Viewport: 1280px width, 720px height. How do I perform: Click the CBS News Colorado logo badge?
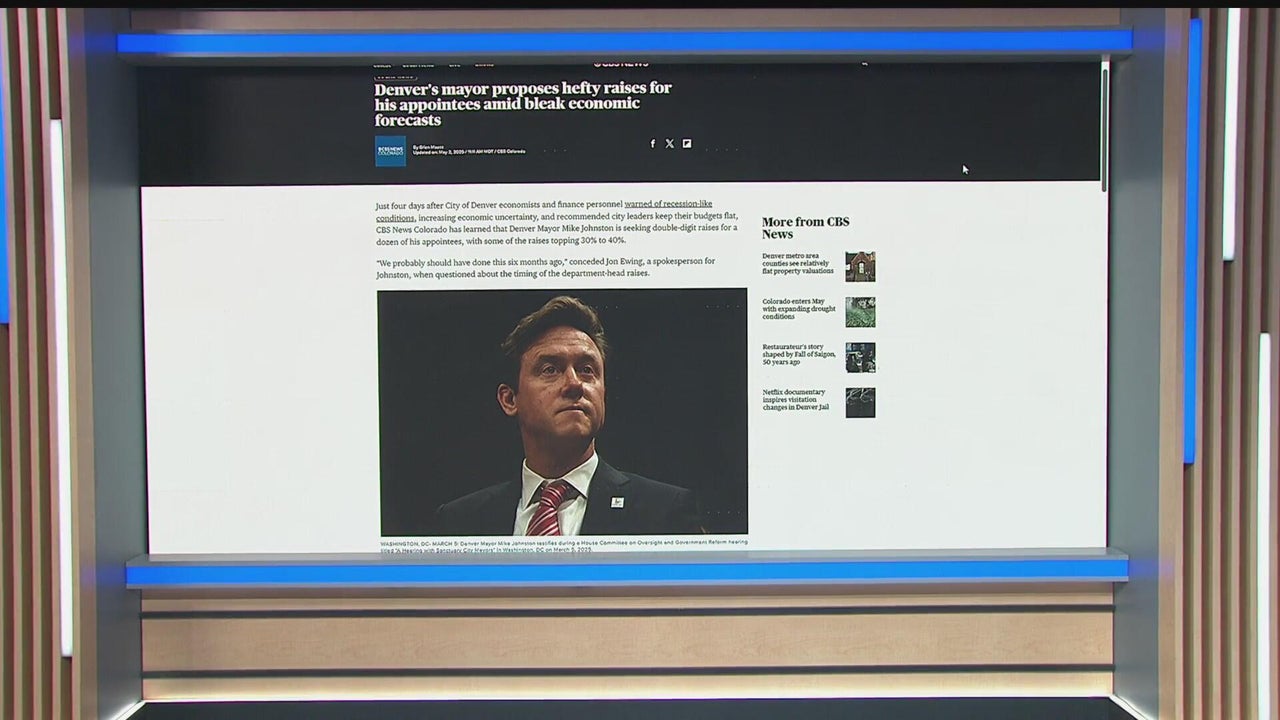pos(390,150)
